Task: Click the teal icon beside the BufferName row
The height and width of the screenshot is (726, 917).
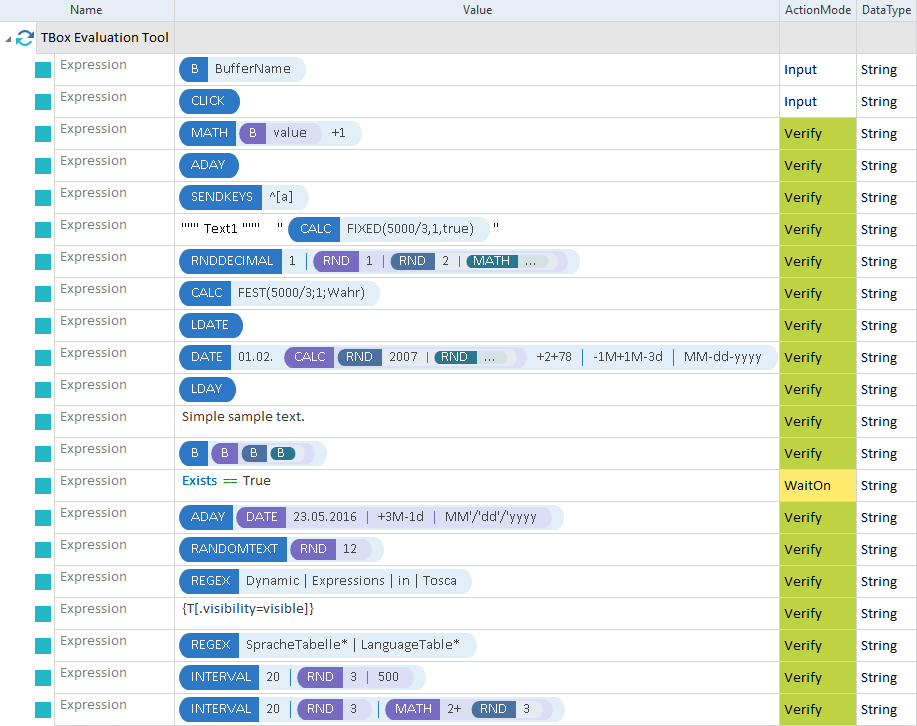Action: 43,70
